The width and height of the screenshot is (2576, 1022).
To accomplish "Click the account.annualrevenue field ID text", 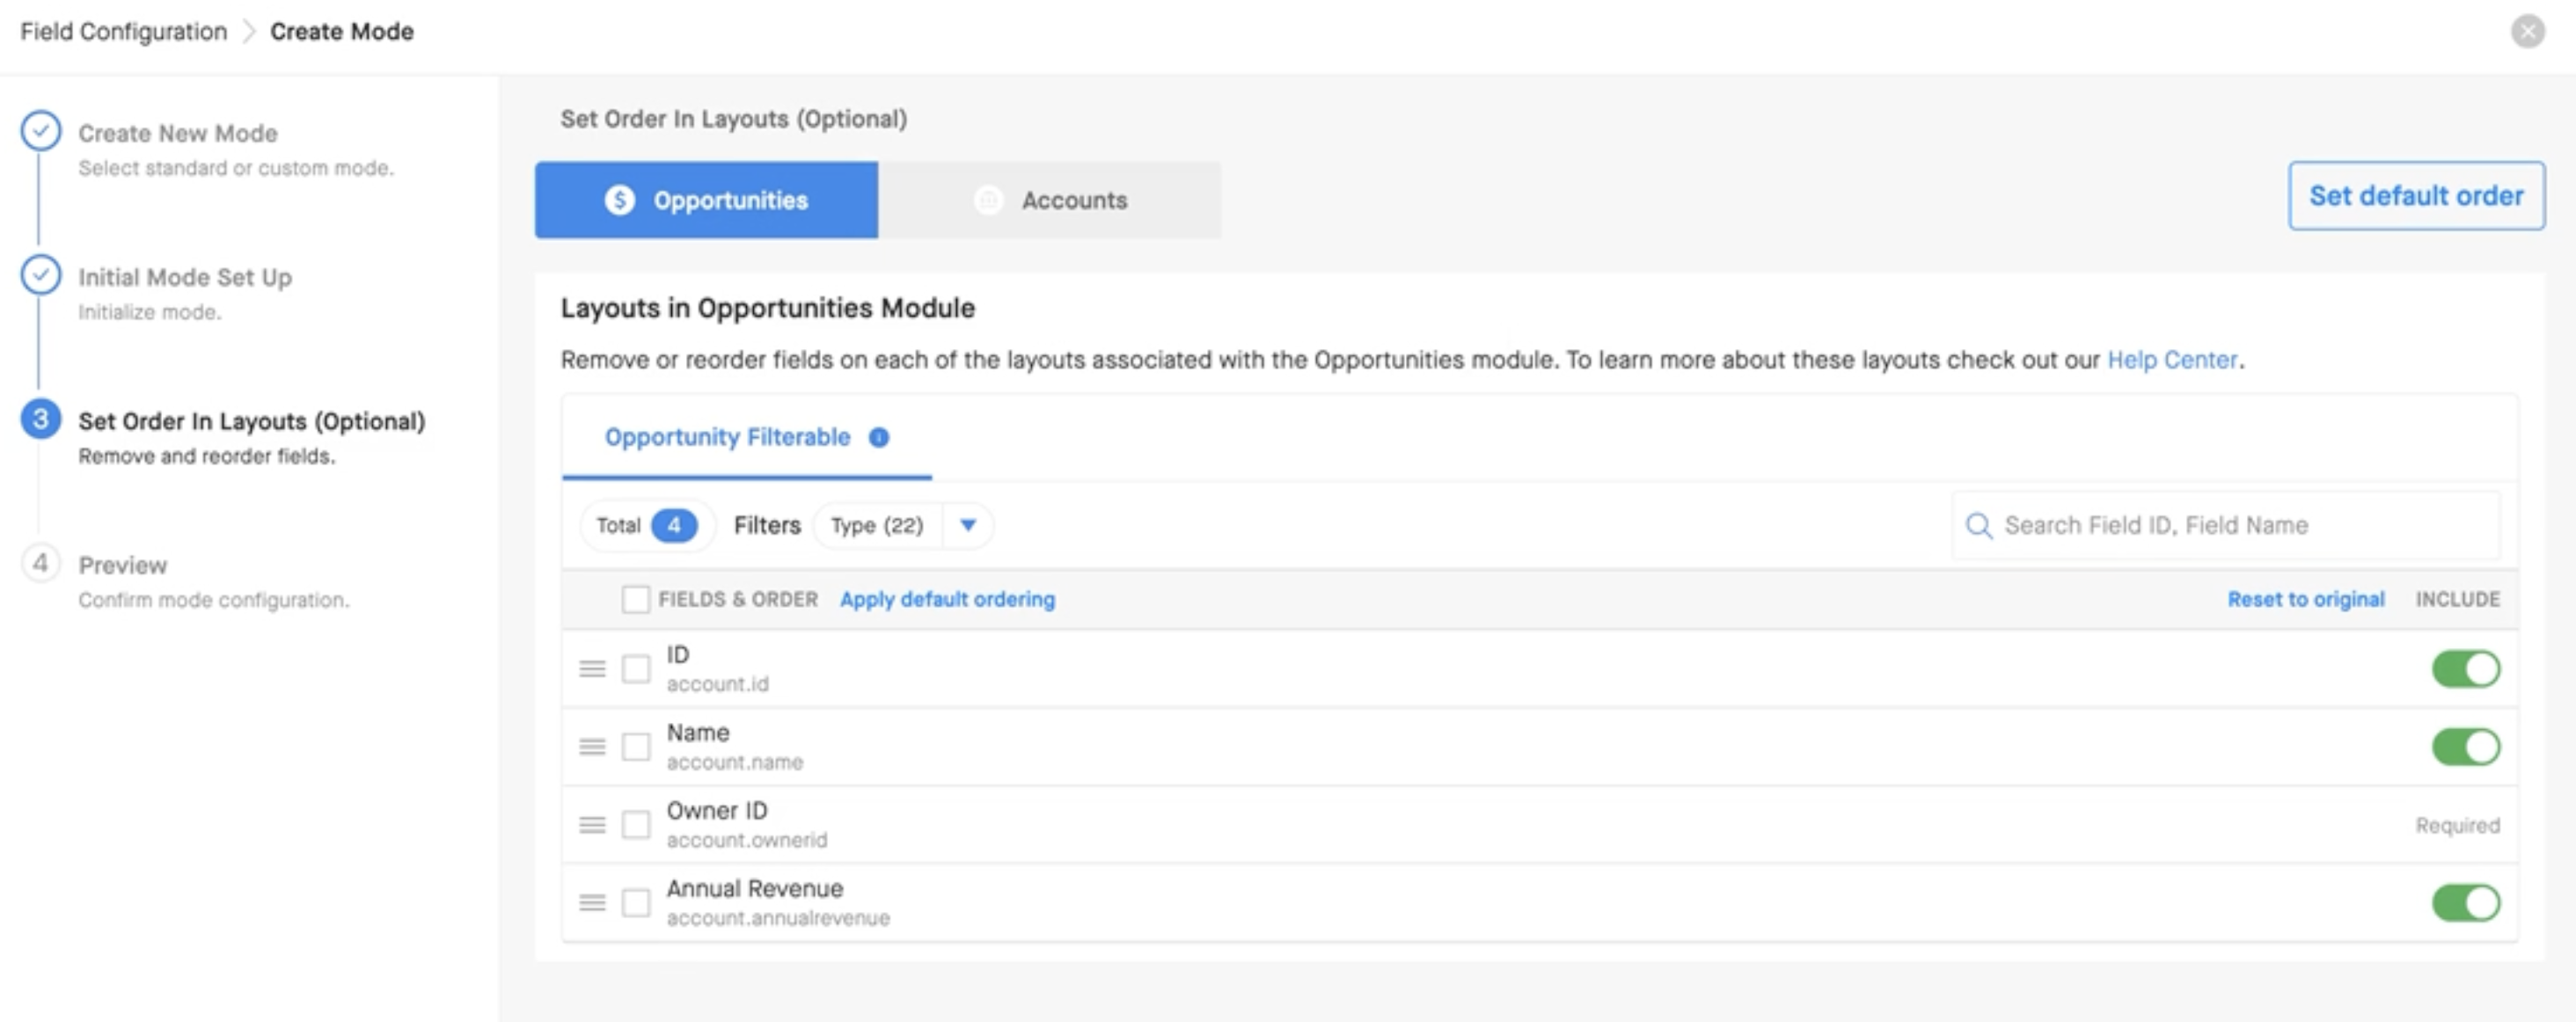I will 778,918.
